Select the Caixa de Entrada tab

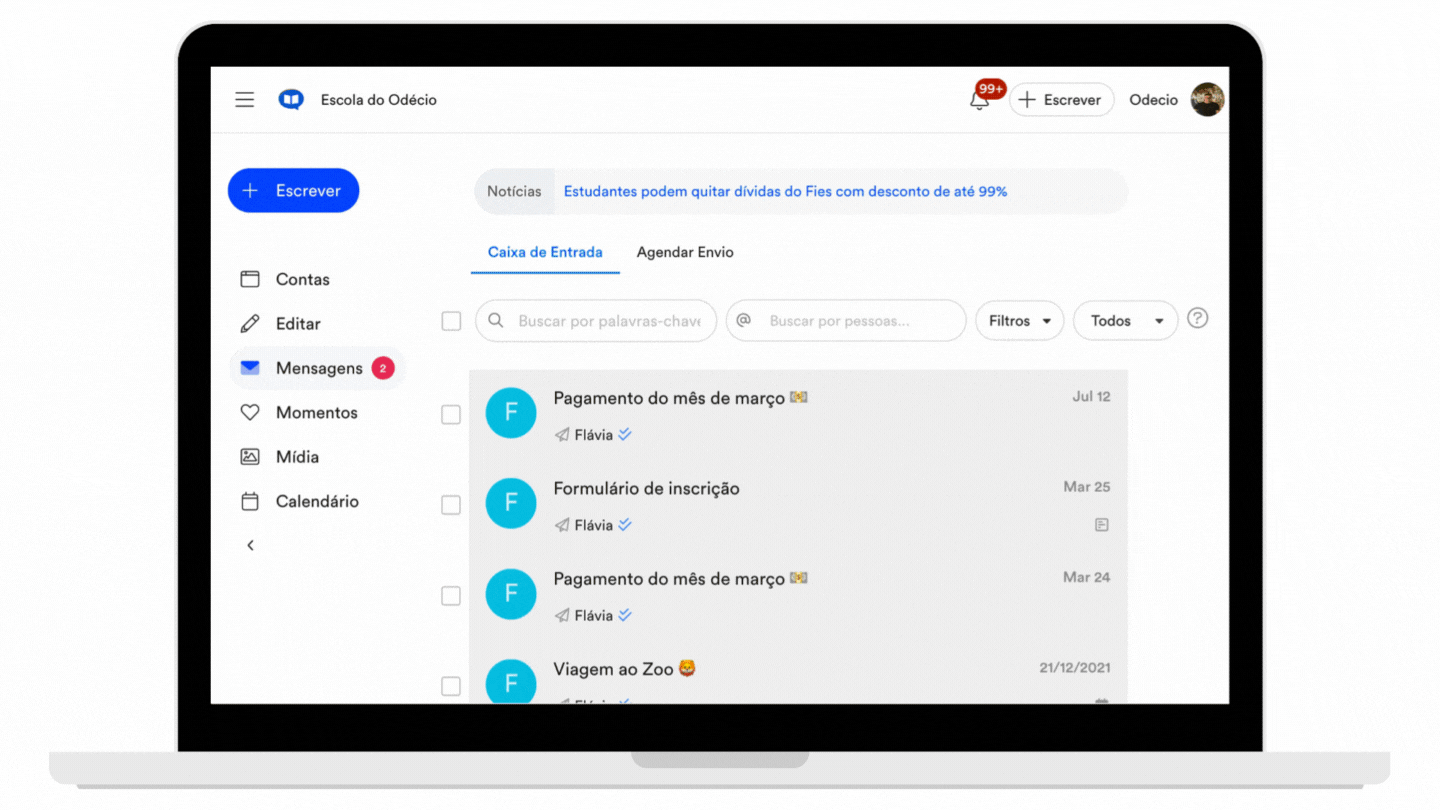tap(545, 252)
